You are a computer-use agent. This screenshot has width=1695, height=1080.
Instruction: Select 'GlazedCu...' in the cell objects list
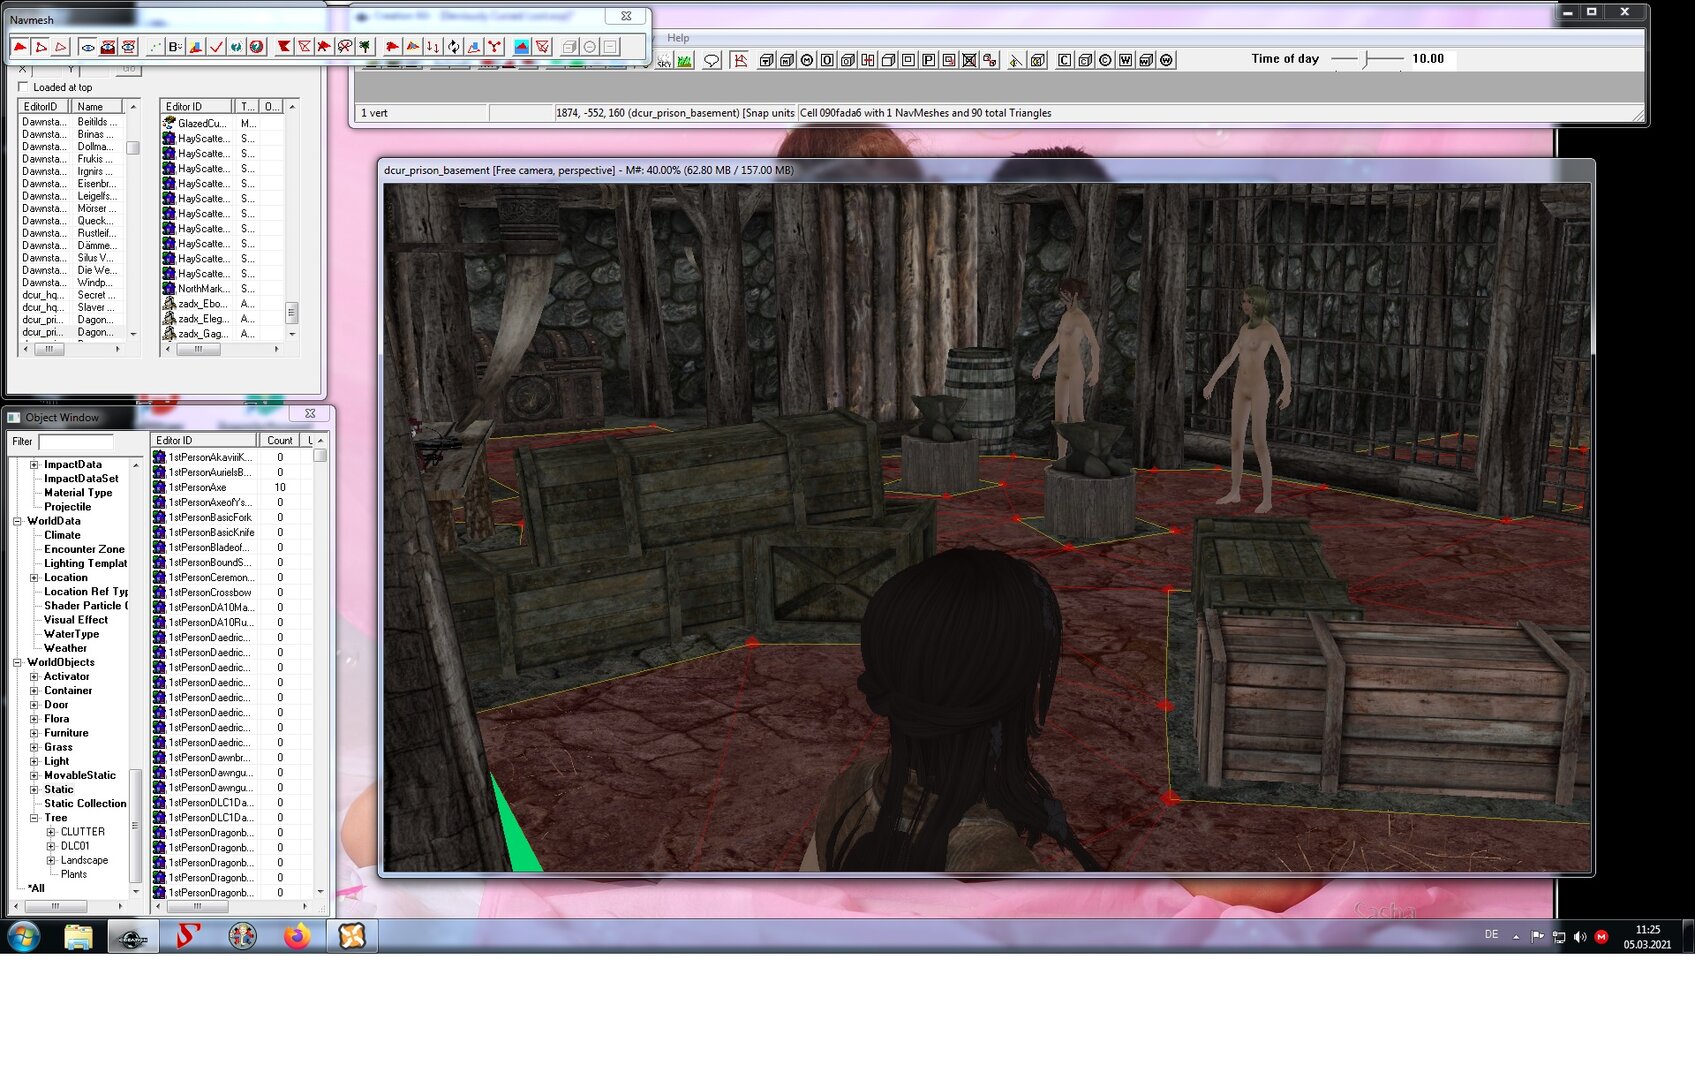pyautogui.click(x=202, y=124)
